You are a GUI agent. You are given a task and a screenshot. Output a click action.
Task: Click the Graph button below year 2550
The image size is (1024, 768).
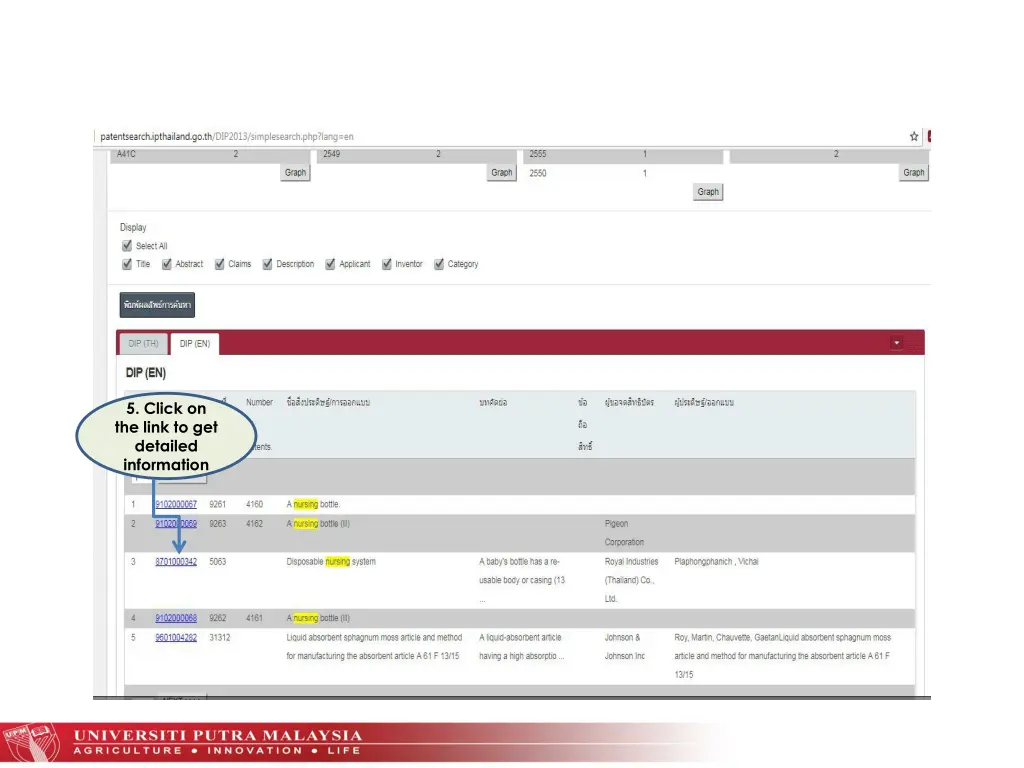(x=708, y=192)
